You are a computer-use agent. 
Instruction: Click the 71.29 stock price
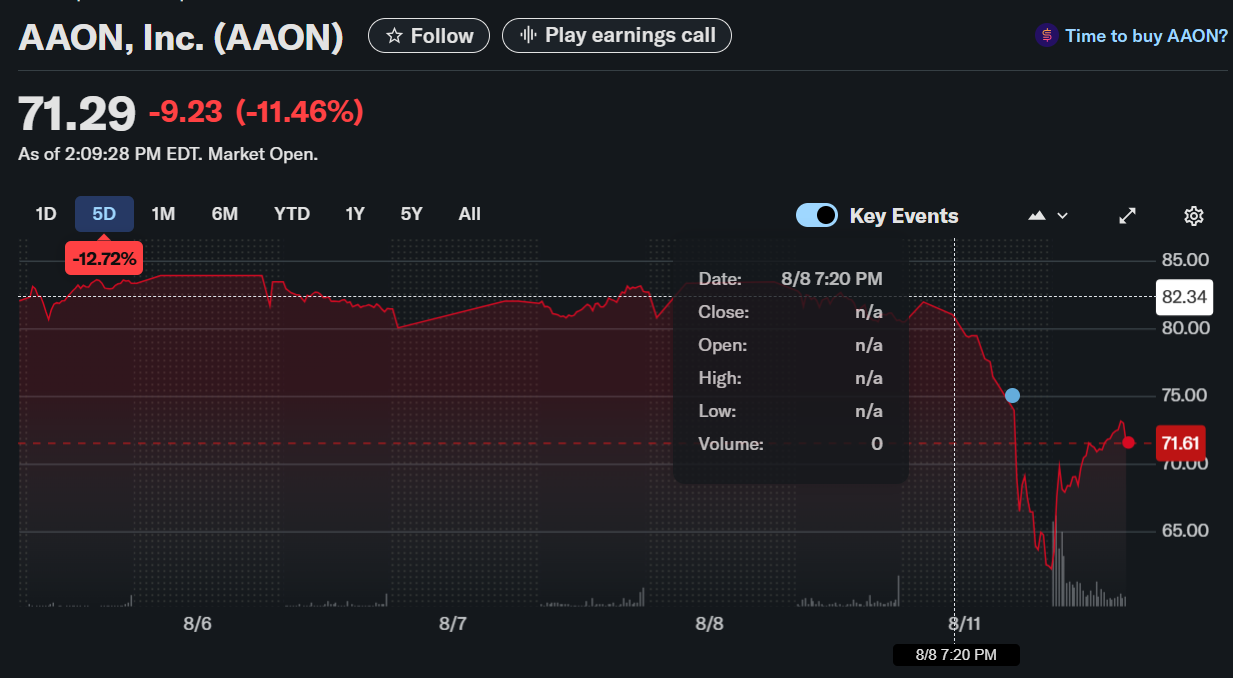pos(77,114)
